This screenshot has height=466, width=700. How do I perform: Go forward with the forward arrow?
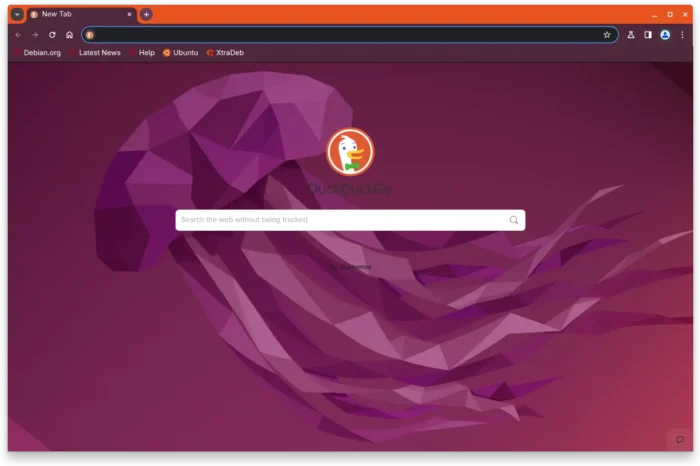pyautogui.click(x=35, y=35)
